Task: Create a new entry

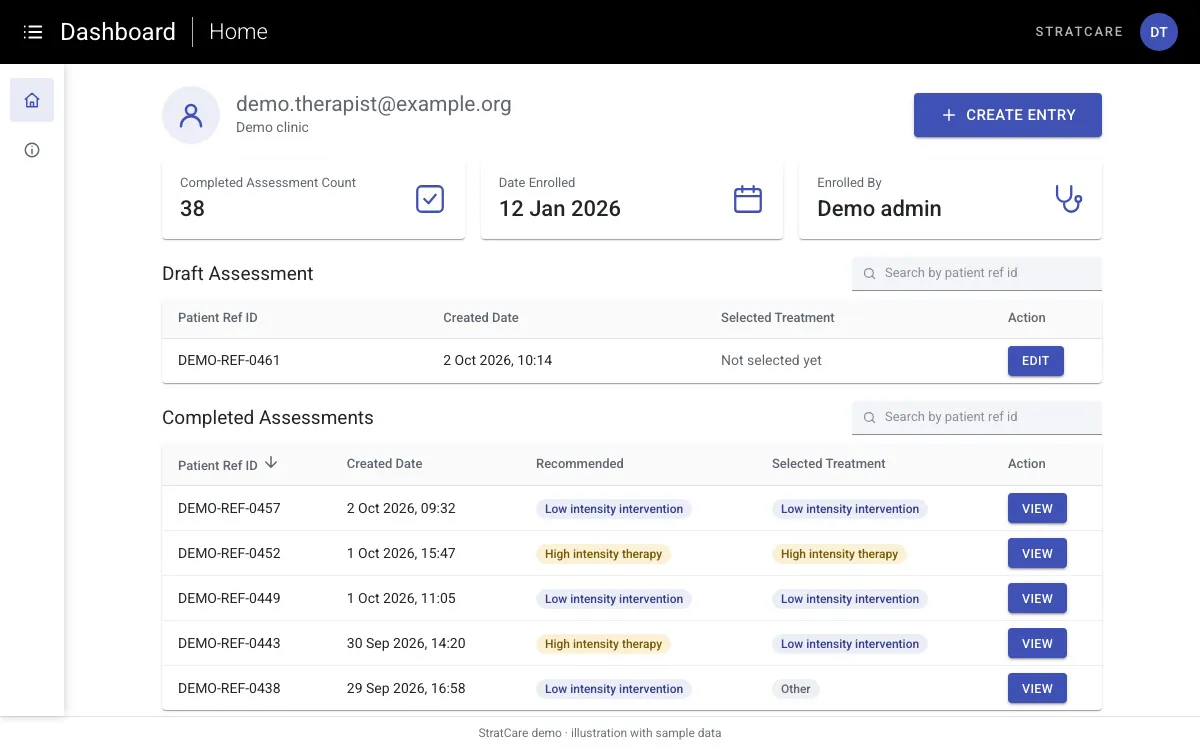Action: pos(1008,115)
